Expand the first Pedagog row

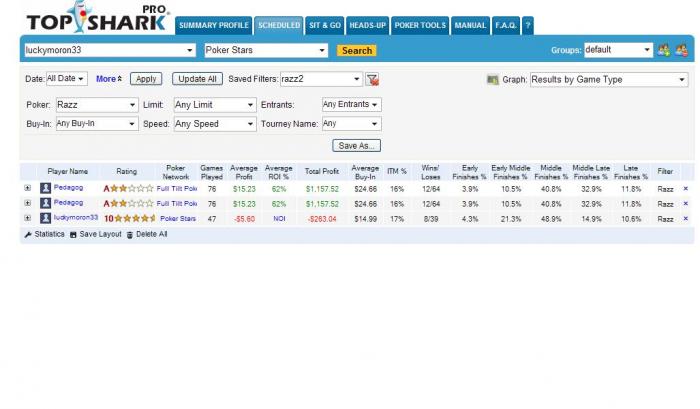tap(28, 188)
